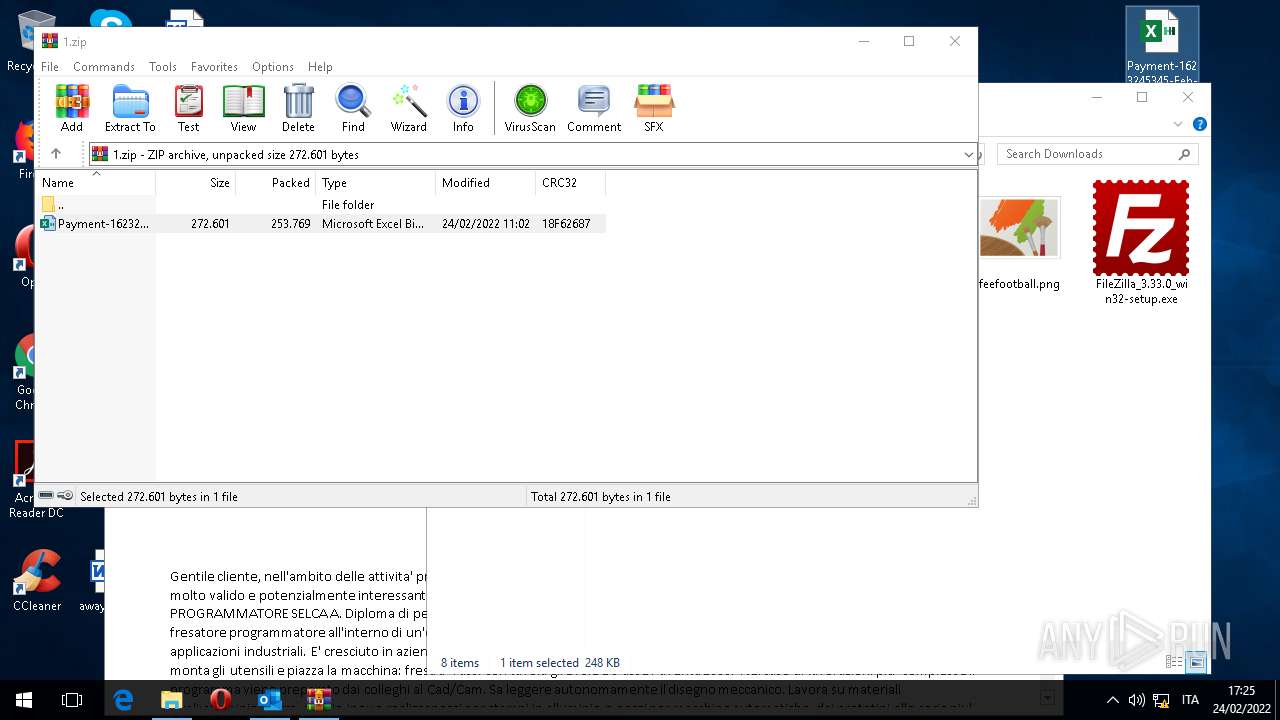Image resolution: width=1280 pixels, height=720 pixels.
Task: Click the Find magnifier icon
Action: (x=353, y=108)
